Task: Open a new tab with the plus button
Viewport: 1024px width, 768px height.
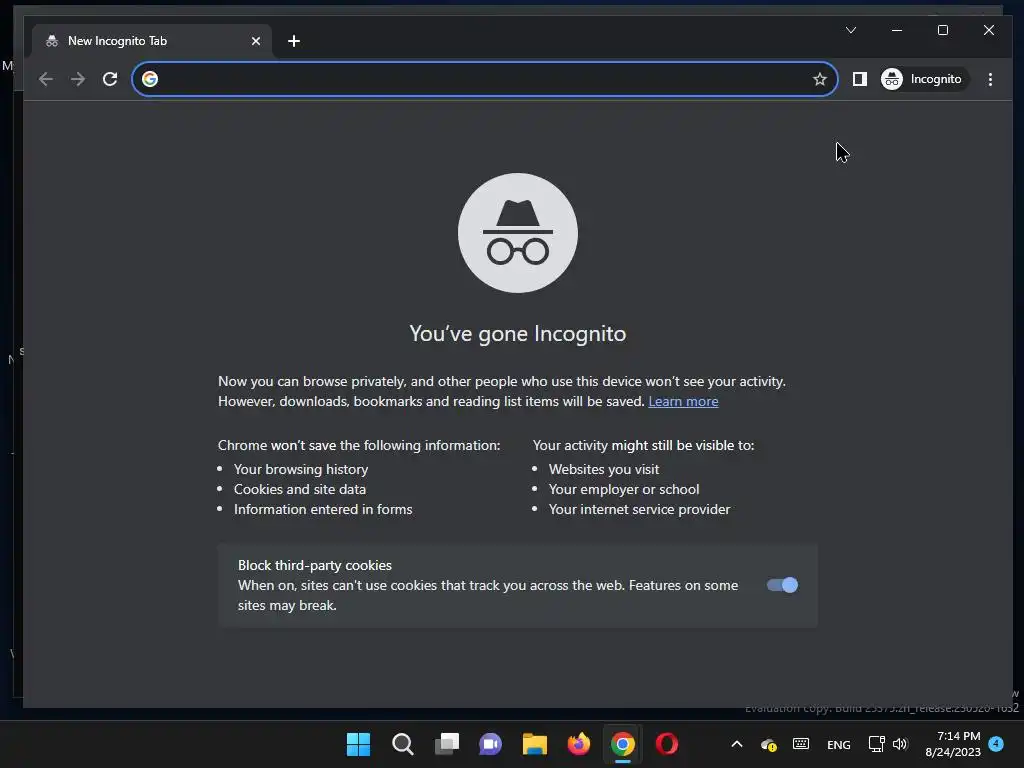Action: pos(294,41)
